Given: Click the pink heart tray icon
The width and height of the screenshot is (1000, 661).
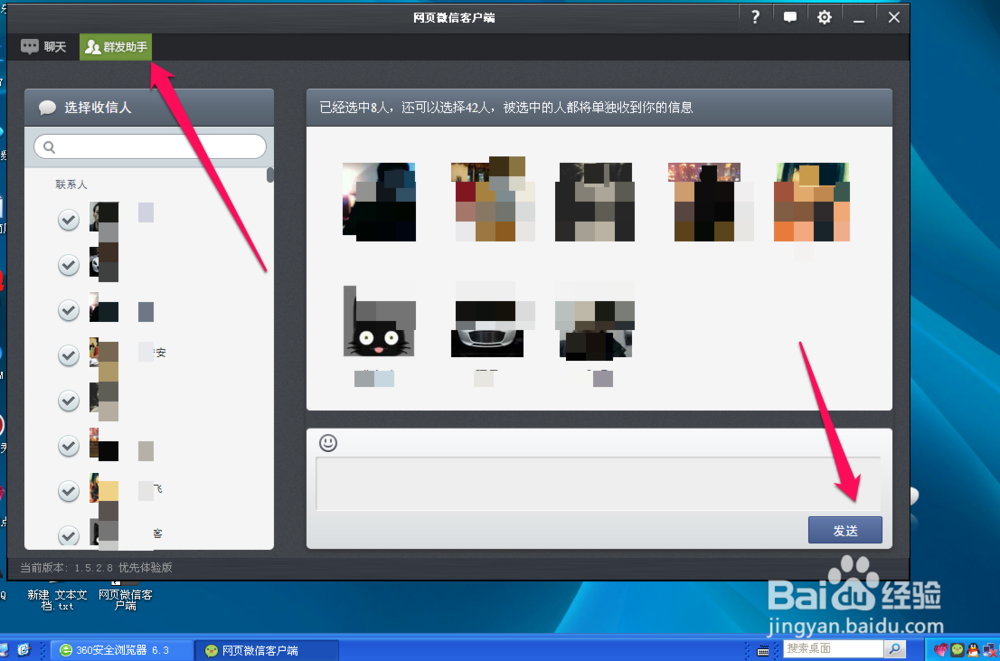Looking at the screenshot, I should 941,650.
